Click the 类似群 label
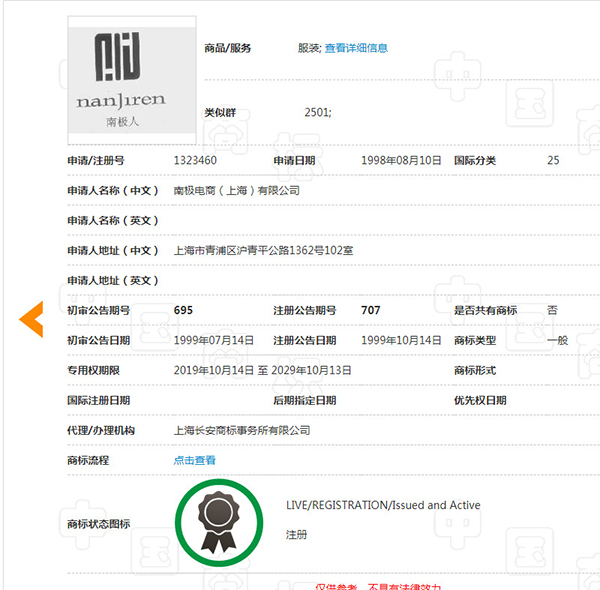This screenshot has width=600, height=590. pyautogui.click(x=220, y=113)
